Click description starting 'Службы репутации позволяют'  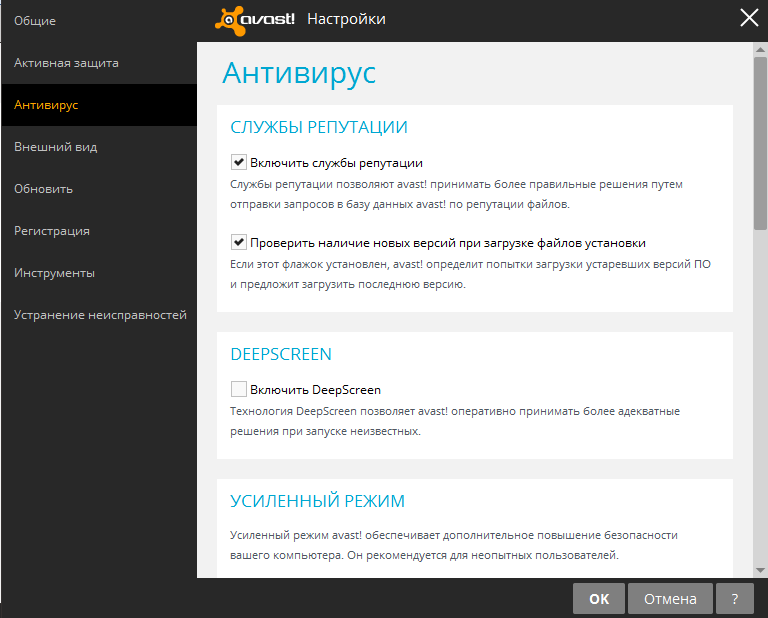click(456, 194)
